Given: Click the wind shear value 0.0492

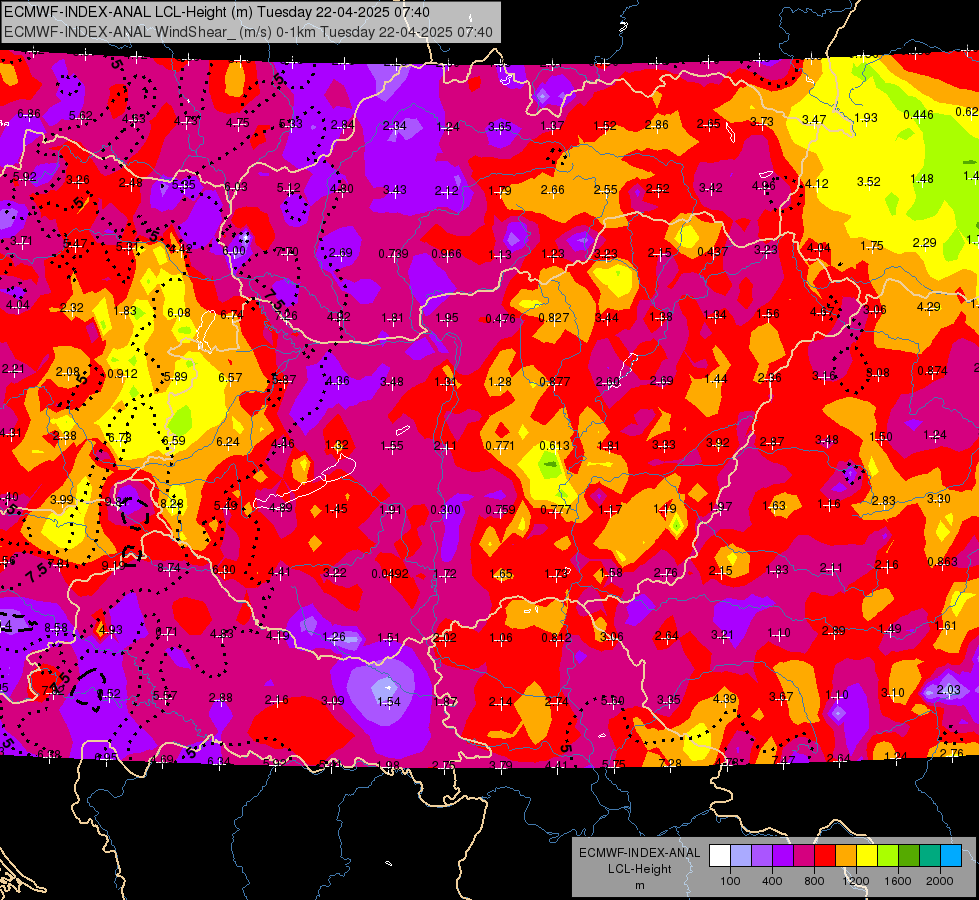Looking at the screenshot, I should [x=390, y=574].
